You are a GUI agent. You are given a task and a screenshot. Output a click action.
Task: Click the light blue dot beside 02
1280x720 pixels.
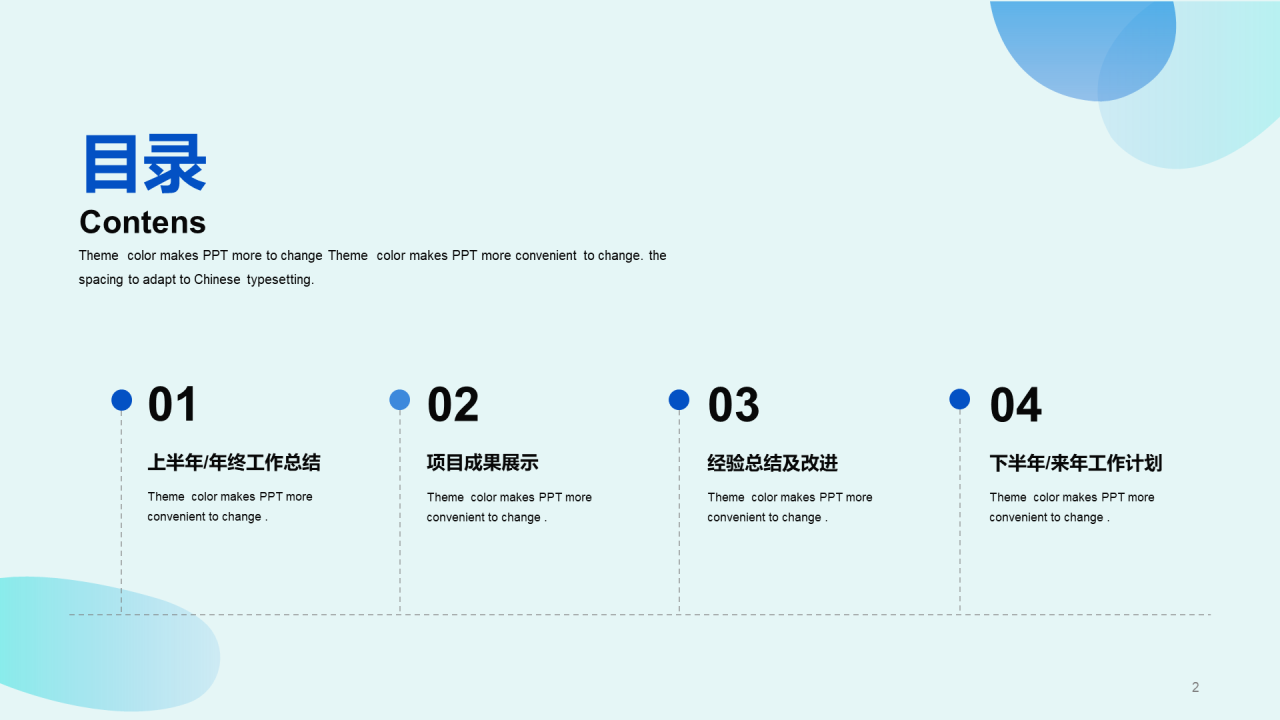click(x=400, y=400)
